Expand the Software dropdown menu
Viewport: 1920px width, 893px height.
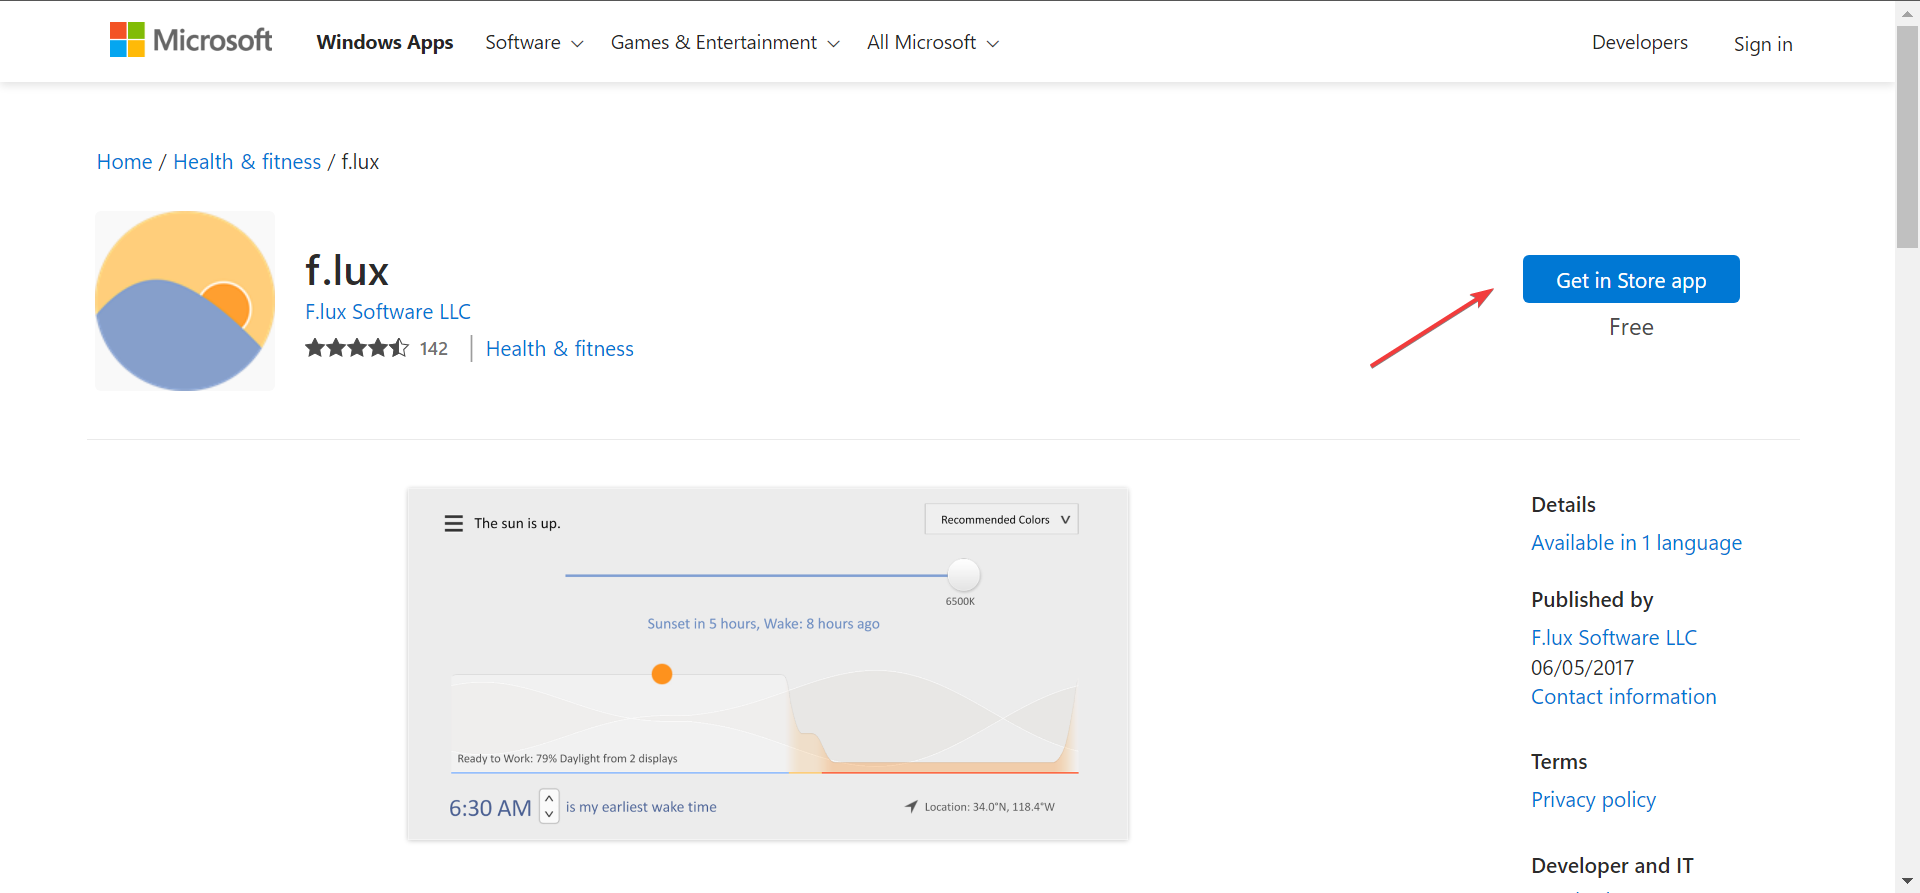tap(534, 42)
